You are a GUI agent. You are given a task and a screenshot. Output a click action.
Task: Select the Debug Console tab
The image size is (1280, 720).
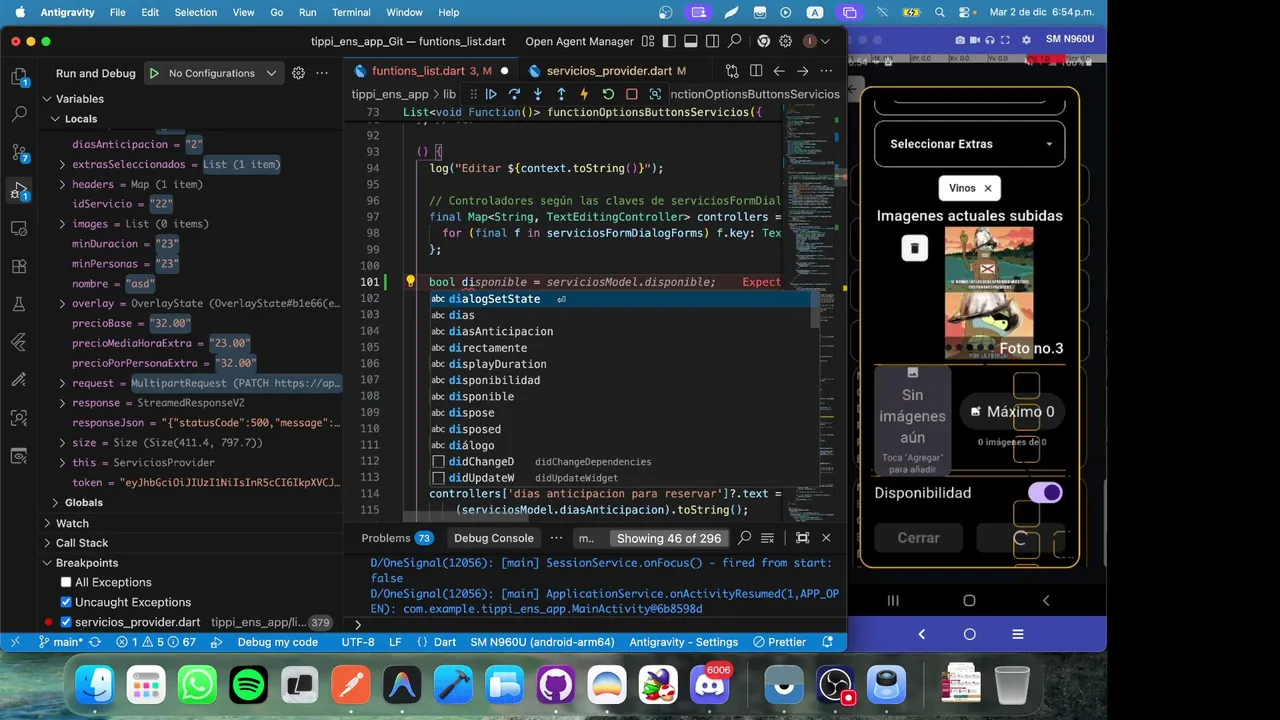[493, 538]
